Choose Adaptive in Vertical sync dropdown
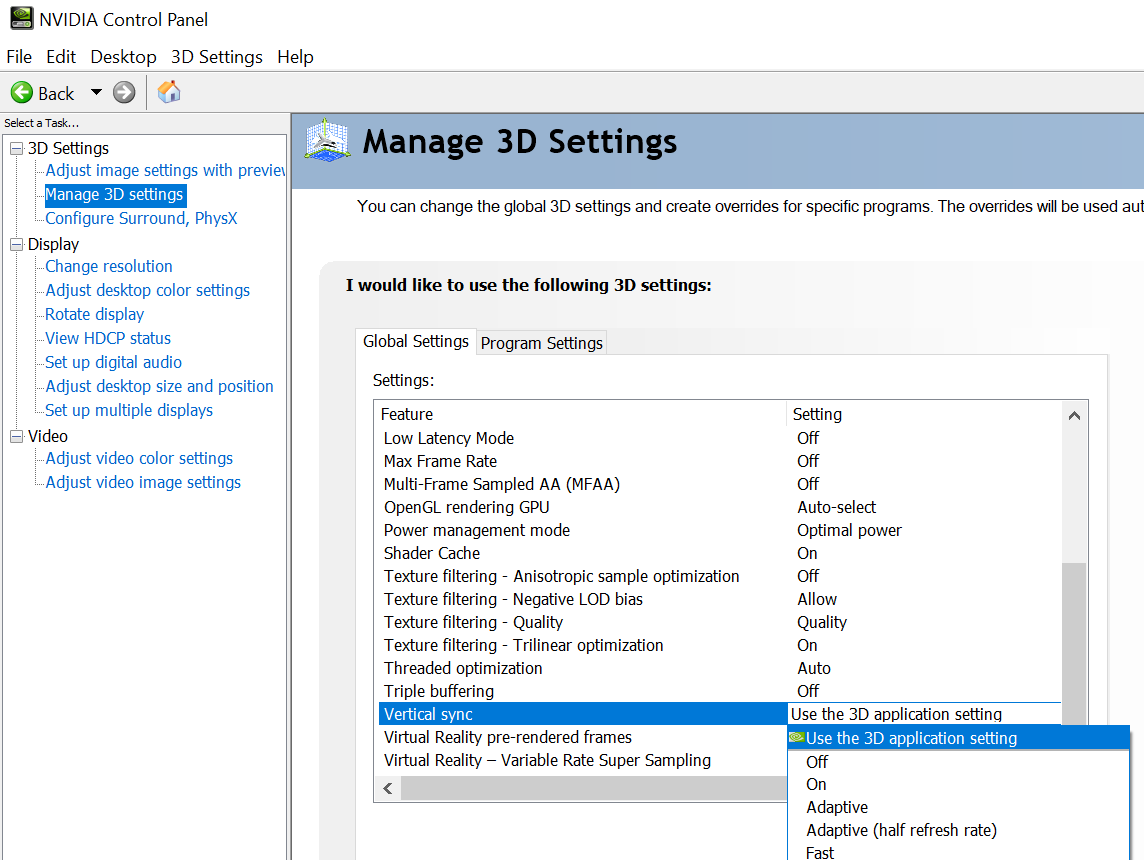The width and height of the screenshot is (1144, 860). click(x=959, y=807)
